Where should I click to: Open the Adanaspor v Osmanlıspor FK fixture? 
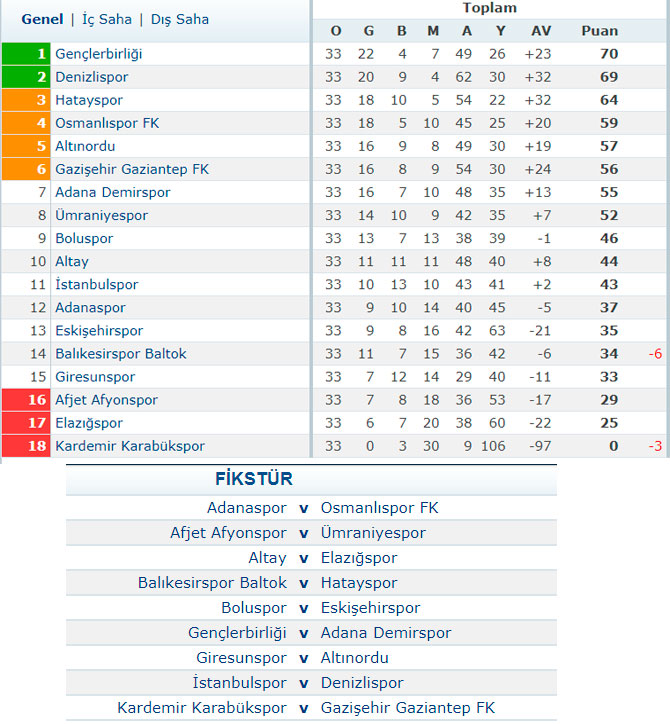pos(311,508)
